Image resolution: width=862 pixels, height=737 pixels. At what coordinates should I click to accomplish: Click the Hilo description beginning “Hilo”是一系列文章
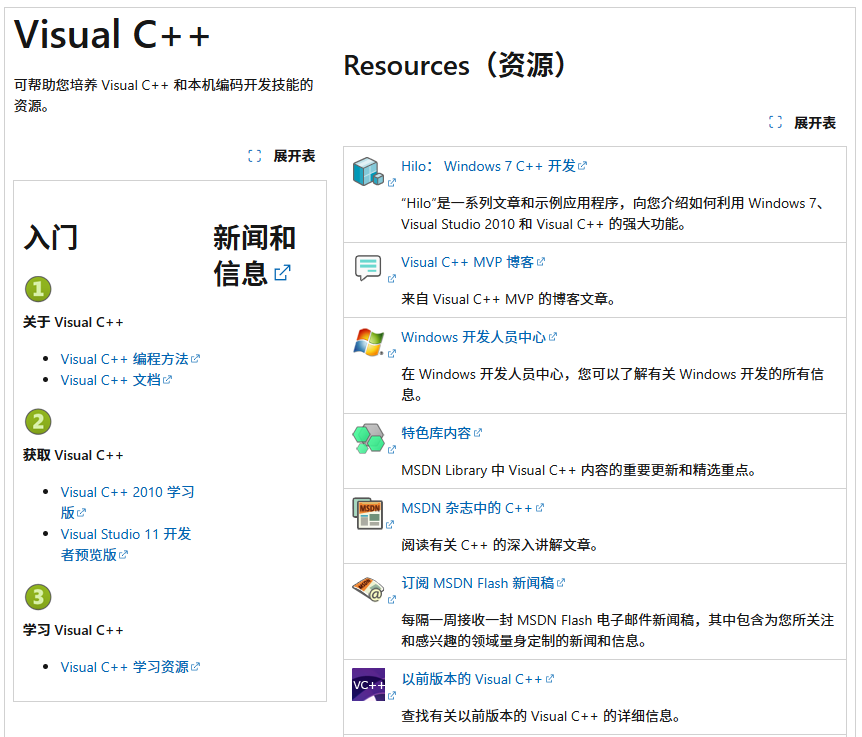(612, 214)
